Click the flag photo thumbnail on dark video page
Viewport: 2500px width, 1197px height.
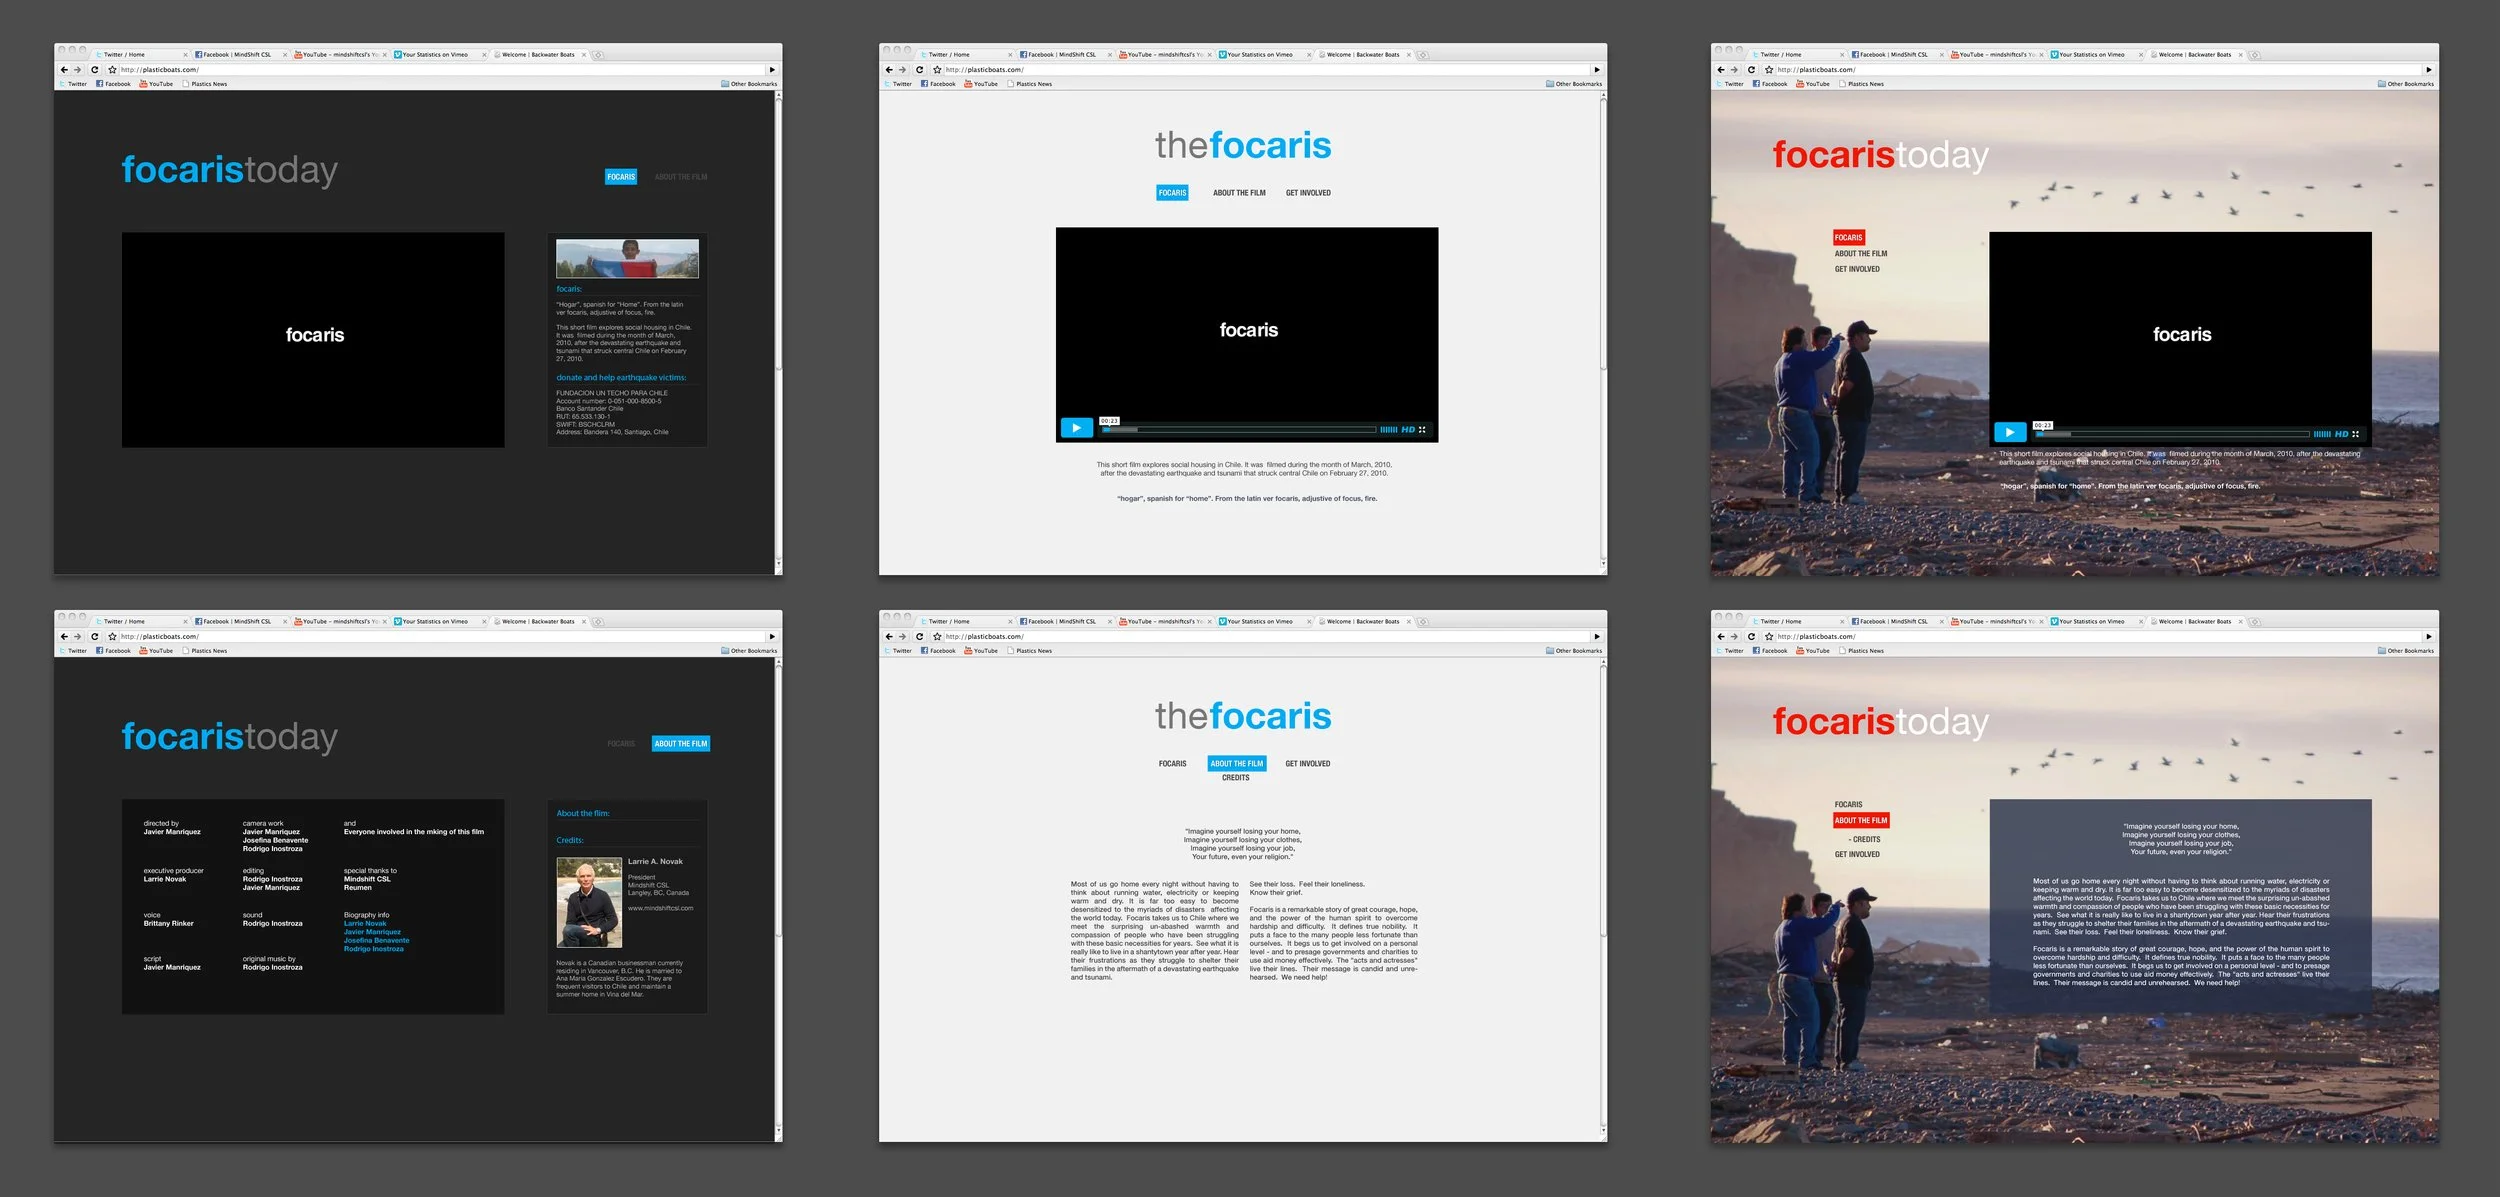coord(627,259)
